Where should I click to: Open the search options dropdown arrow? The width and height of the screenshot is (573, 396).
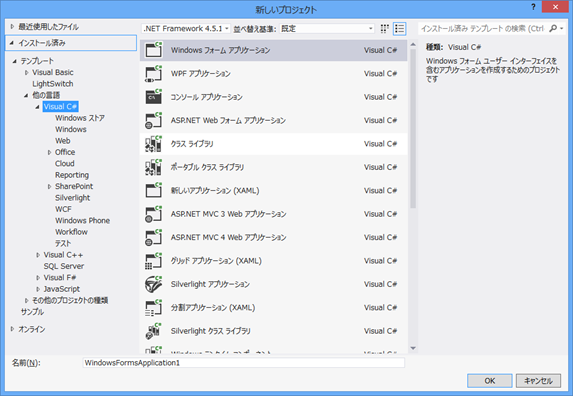(x=562, y=28)
